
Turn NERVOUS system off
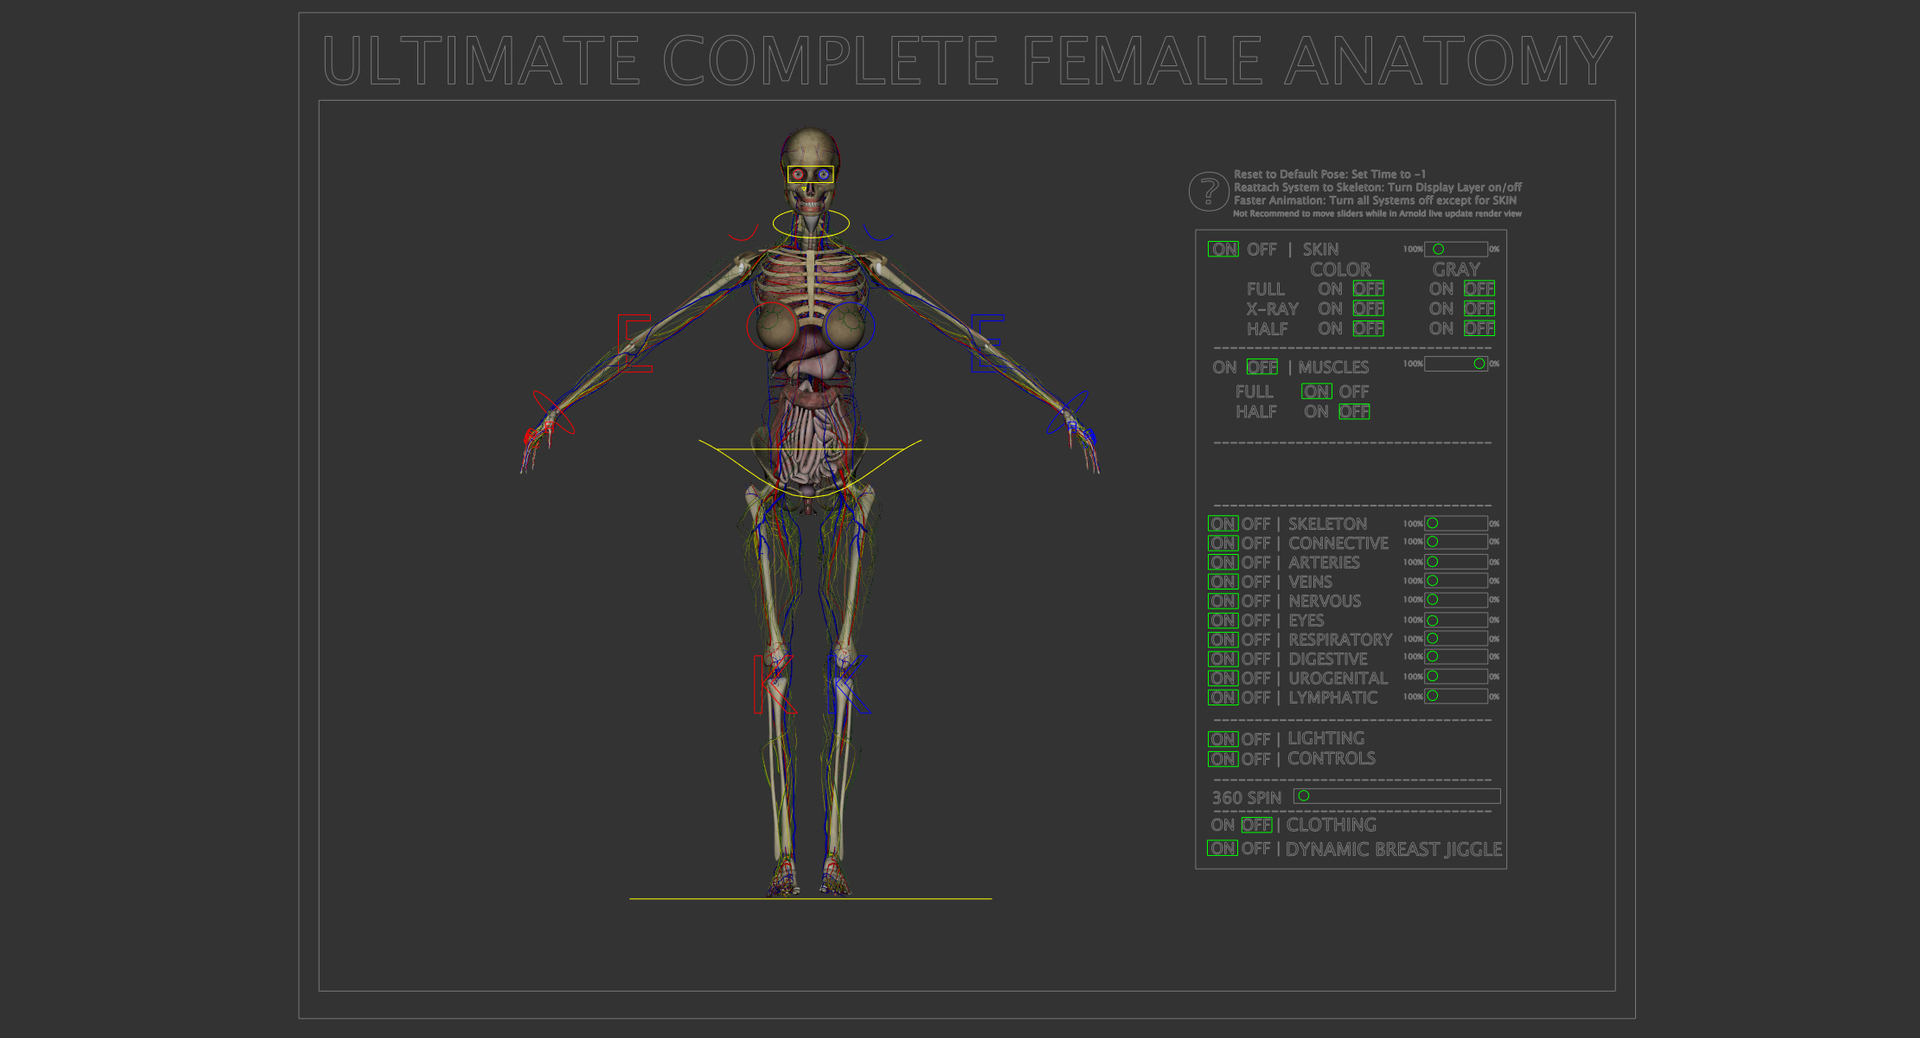tap(1256, 601)
